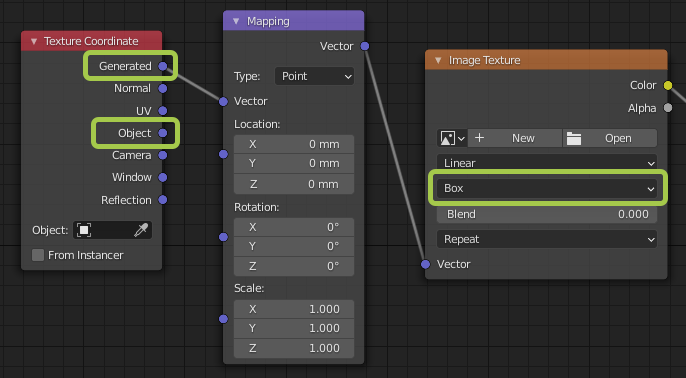Image resolution: width=686 pixels, height=378 pixels.
Task: Click the yellow Color output socket
Action: [x=668, y=85]
